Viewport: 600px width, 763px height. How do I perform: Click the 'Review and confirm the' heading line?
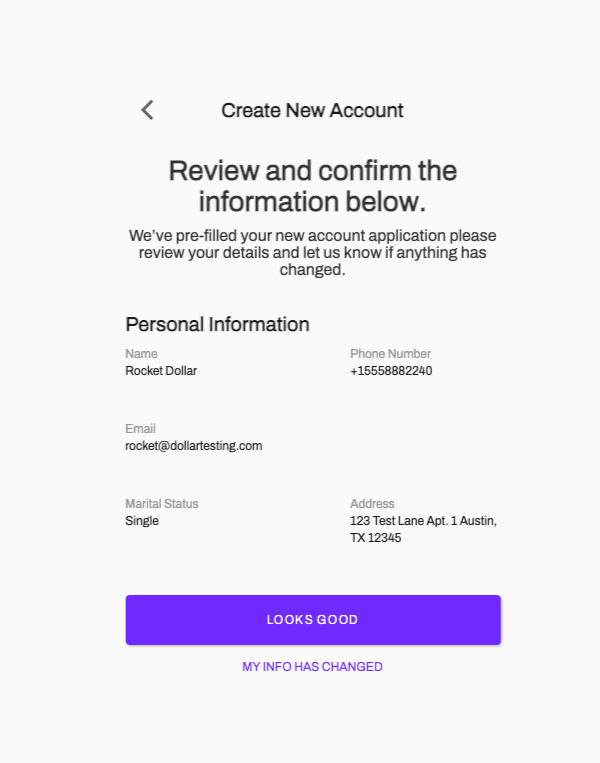pyautogui.click(x=312, y=170)
